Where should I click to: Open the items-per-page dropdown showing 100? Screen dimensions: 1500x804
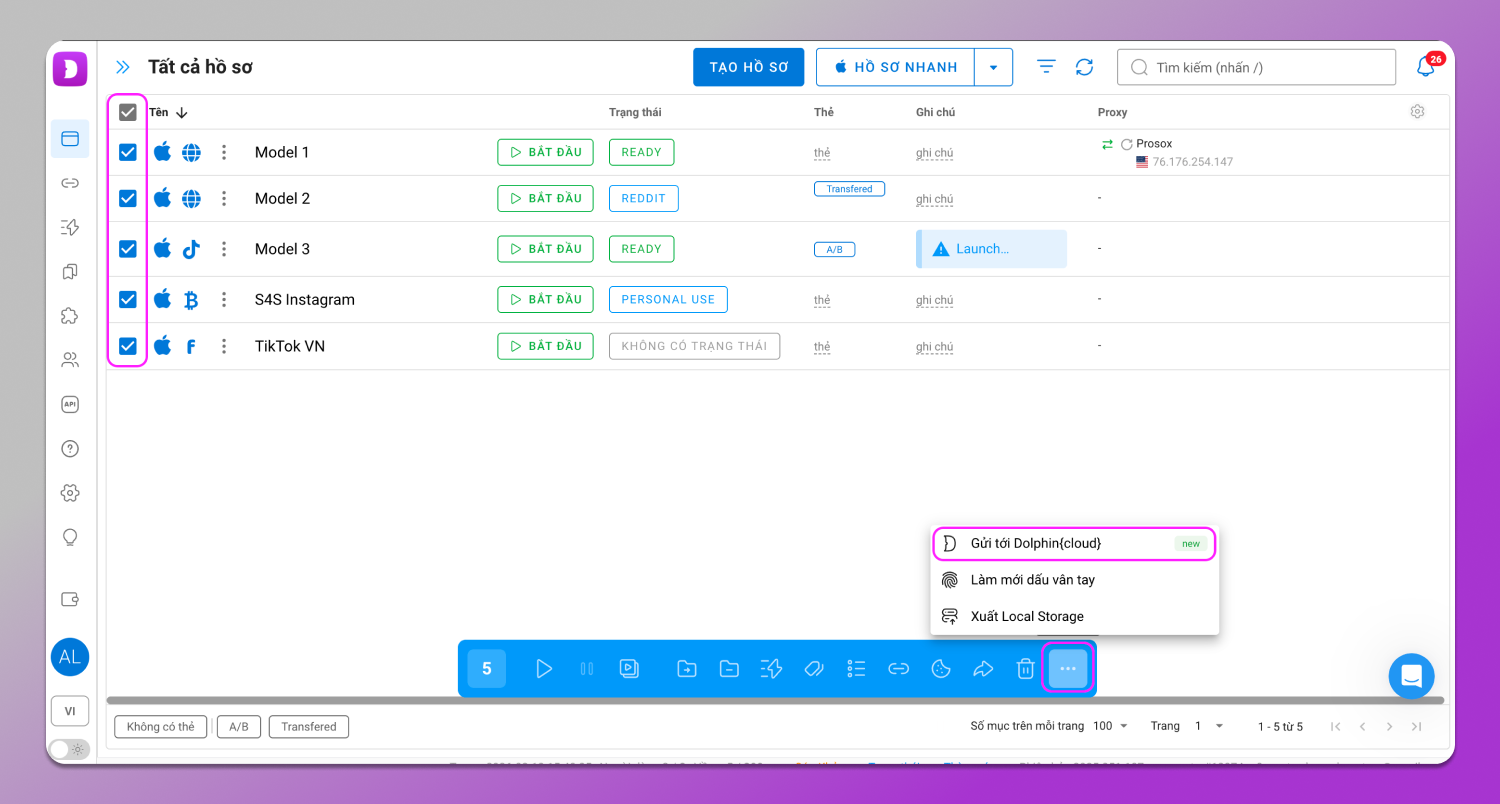point(1110,726)
